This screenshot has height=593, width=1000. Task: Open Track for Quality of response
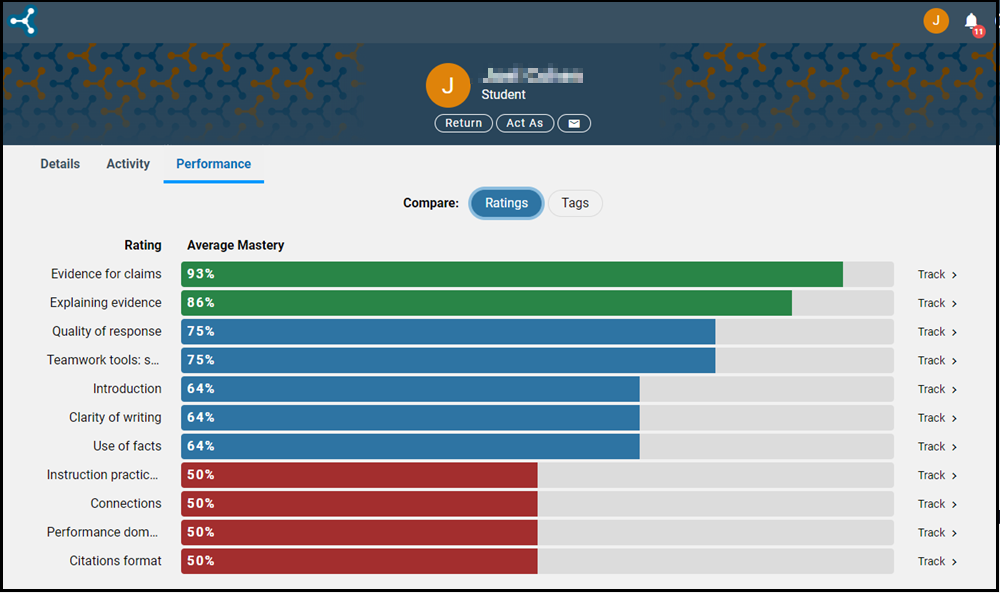coord(937,332)
